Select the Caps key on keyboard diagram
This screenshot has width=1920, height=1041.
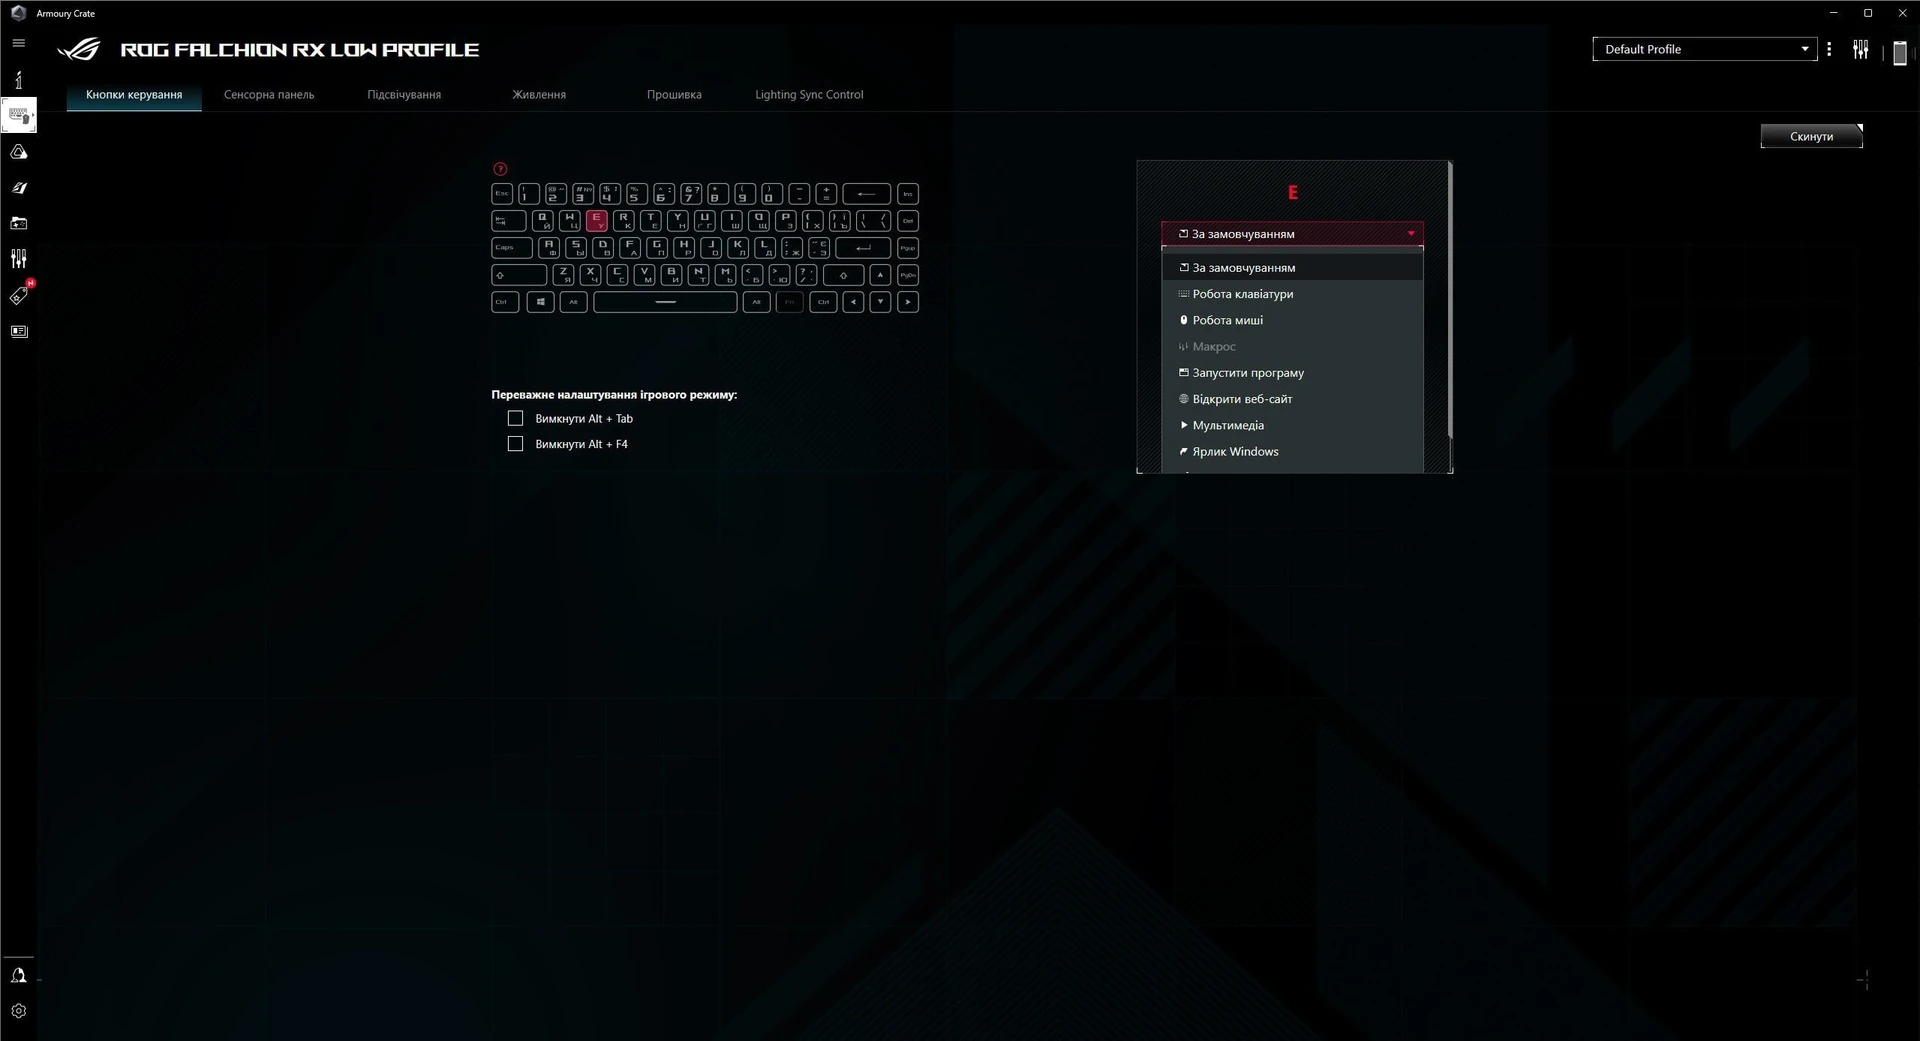512,248
